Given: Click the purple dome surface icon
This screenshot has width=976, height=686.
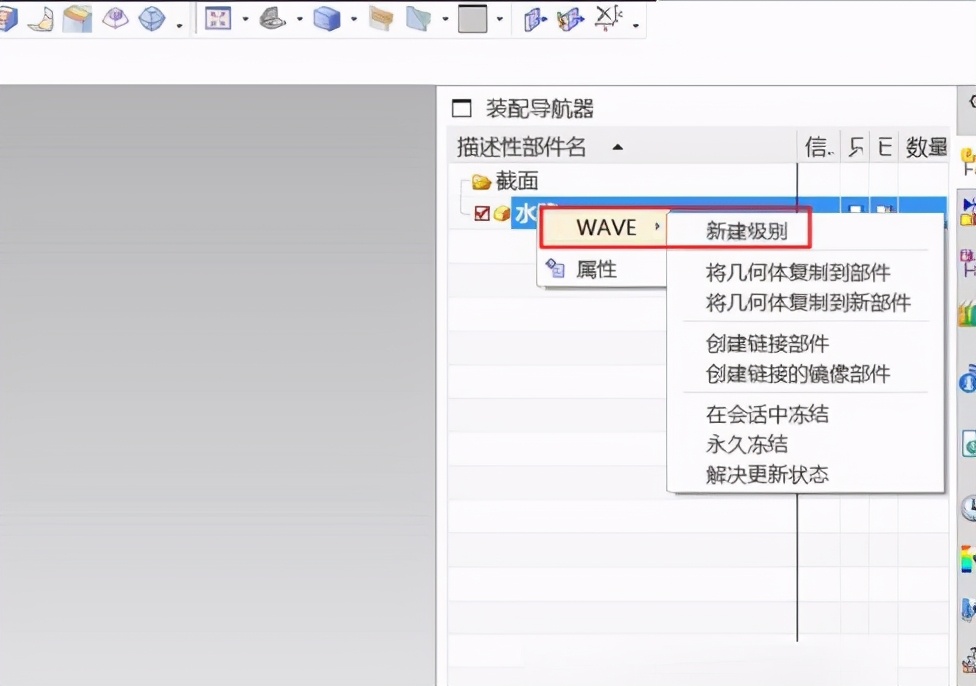Looking at the screenshot, I should tap(115, 18).
